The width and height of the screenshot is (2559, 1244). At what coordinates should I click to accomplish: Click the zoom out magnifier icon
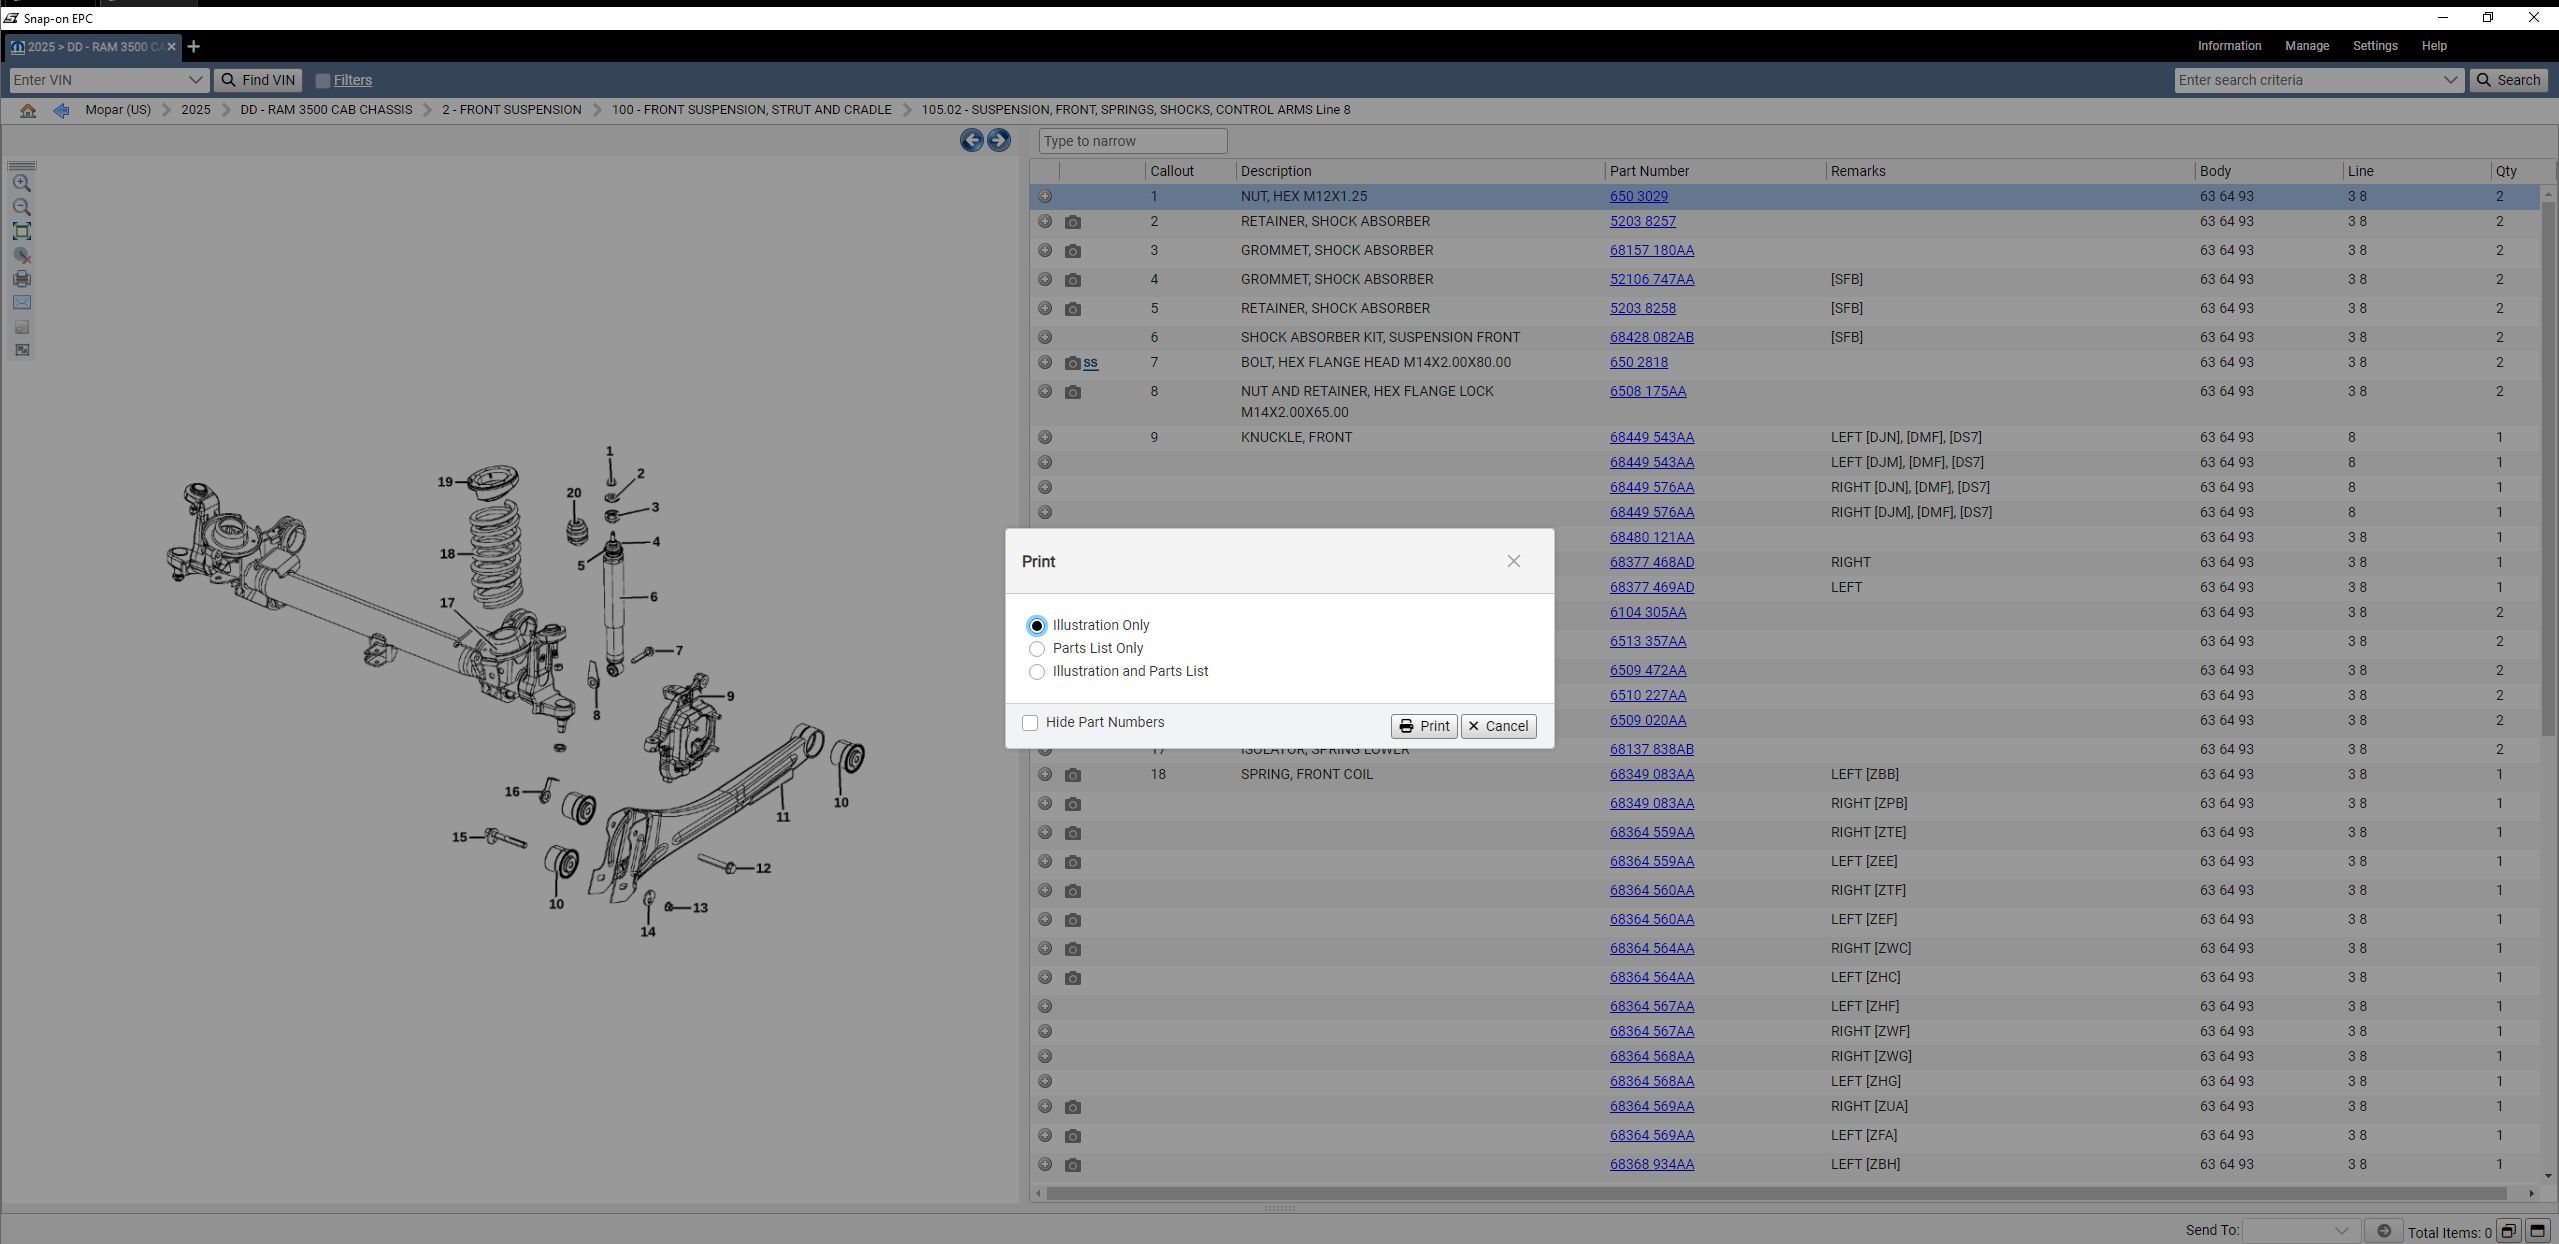22,208
